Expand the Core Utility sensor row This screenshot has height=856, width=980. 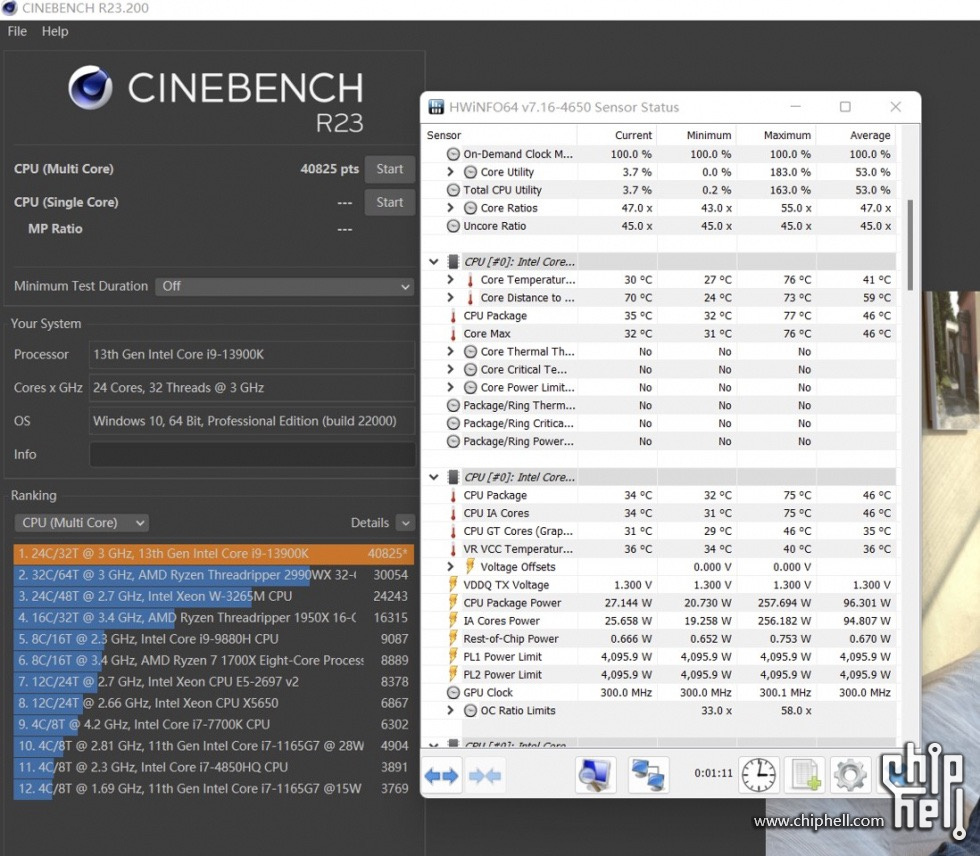pos(450,172)
